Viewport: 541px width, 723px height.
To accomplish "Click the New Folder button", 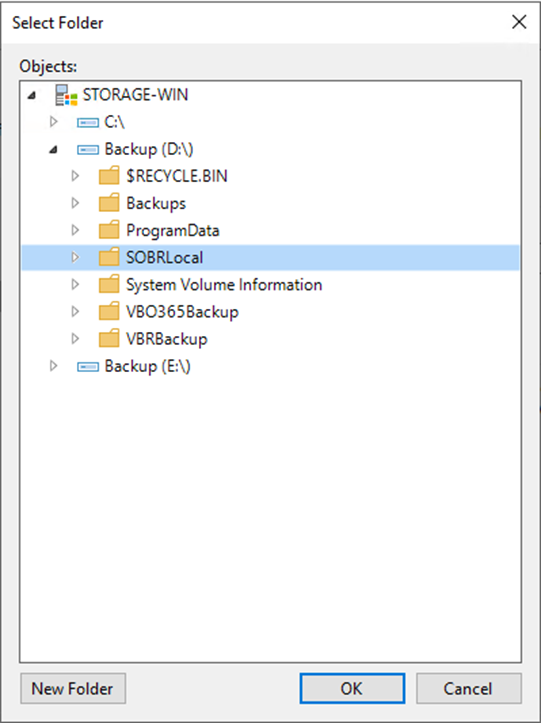I will (x=73, y=688).
